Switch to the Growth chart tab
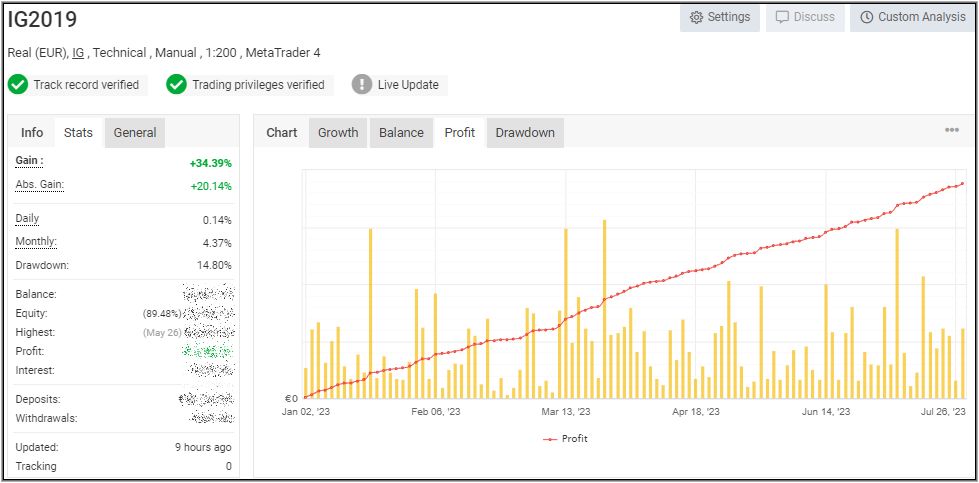 coord(338,133)
